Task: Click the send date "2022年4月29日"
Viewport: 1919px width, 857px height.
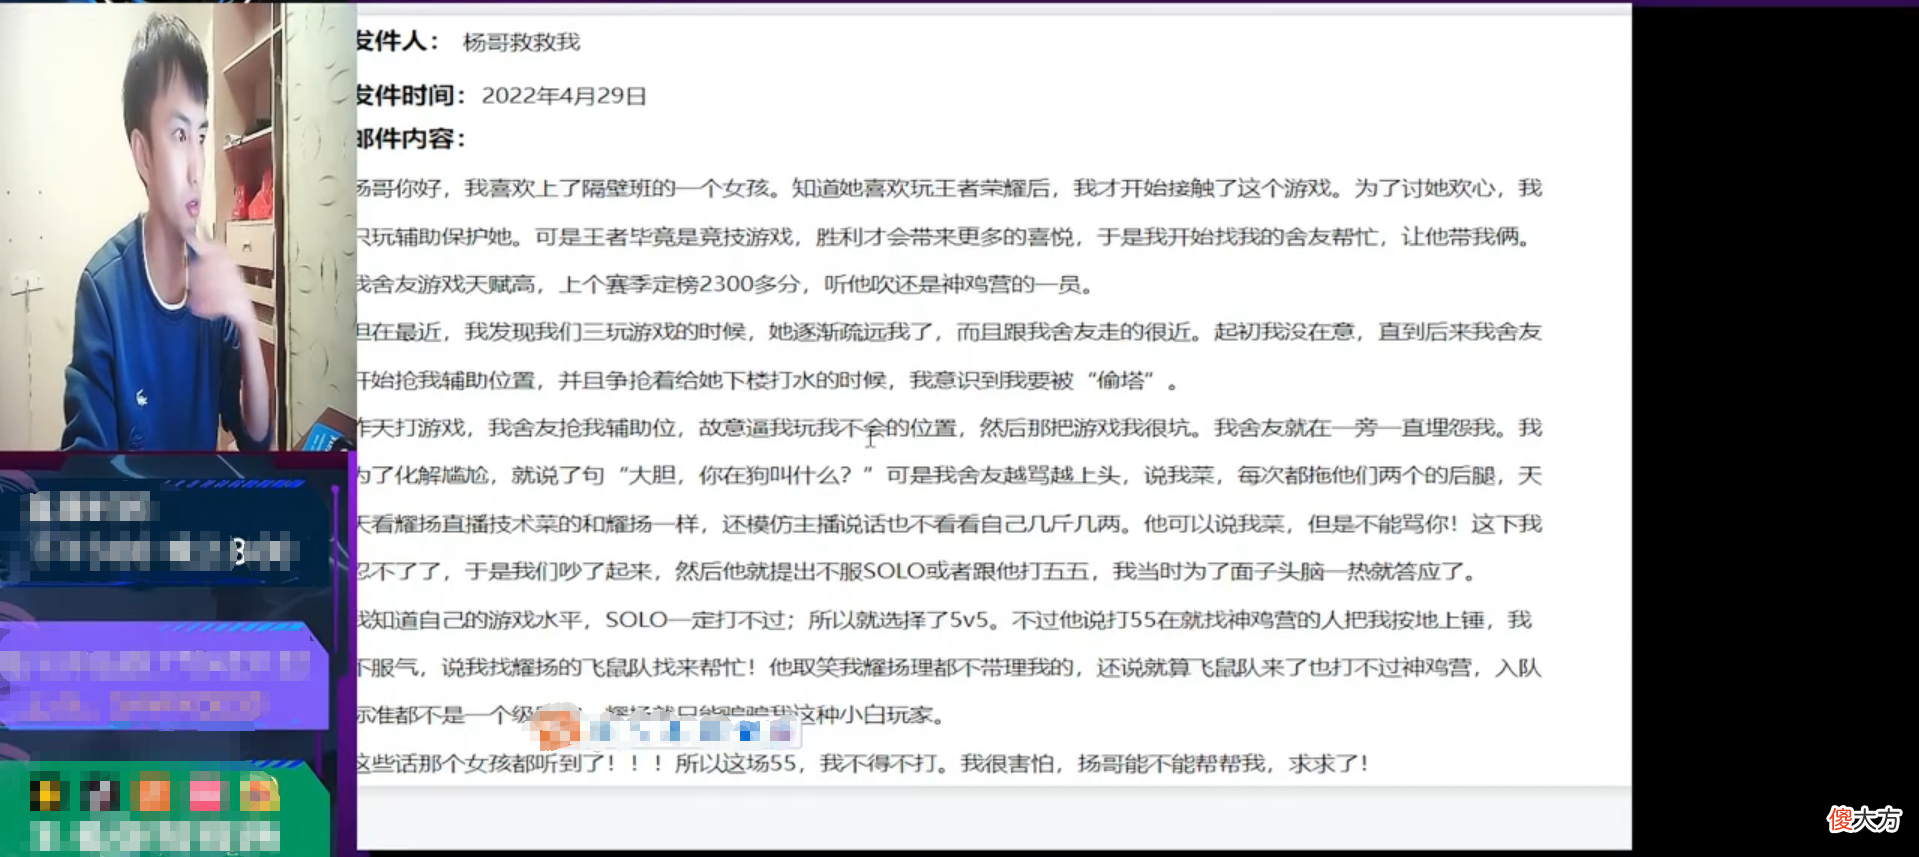Action: pos(564,96)
